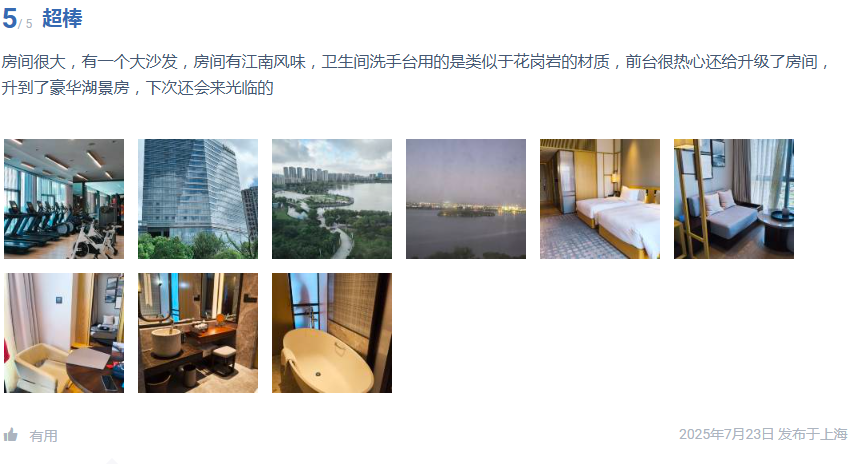This screenshot has width=860, height=464.
Task: Open the twin beds room photo
Action: pos(599,199)
